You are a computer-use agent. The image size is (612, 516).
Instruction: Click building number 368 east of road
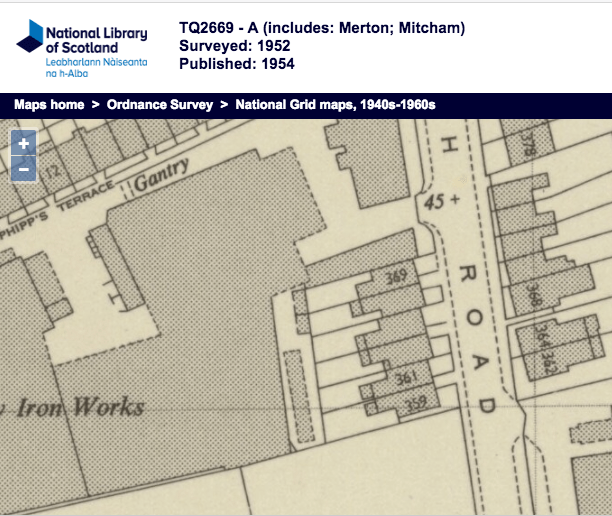point(533,294)
